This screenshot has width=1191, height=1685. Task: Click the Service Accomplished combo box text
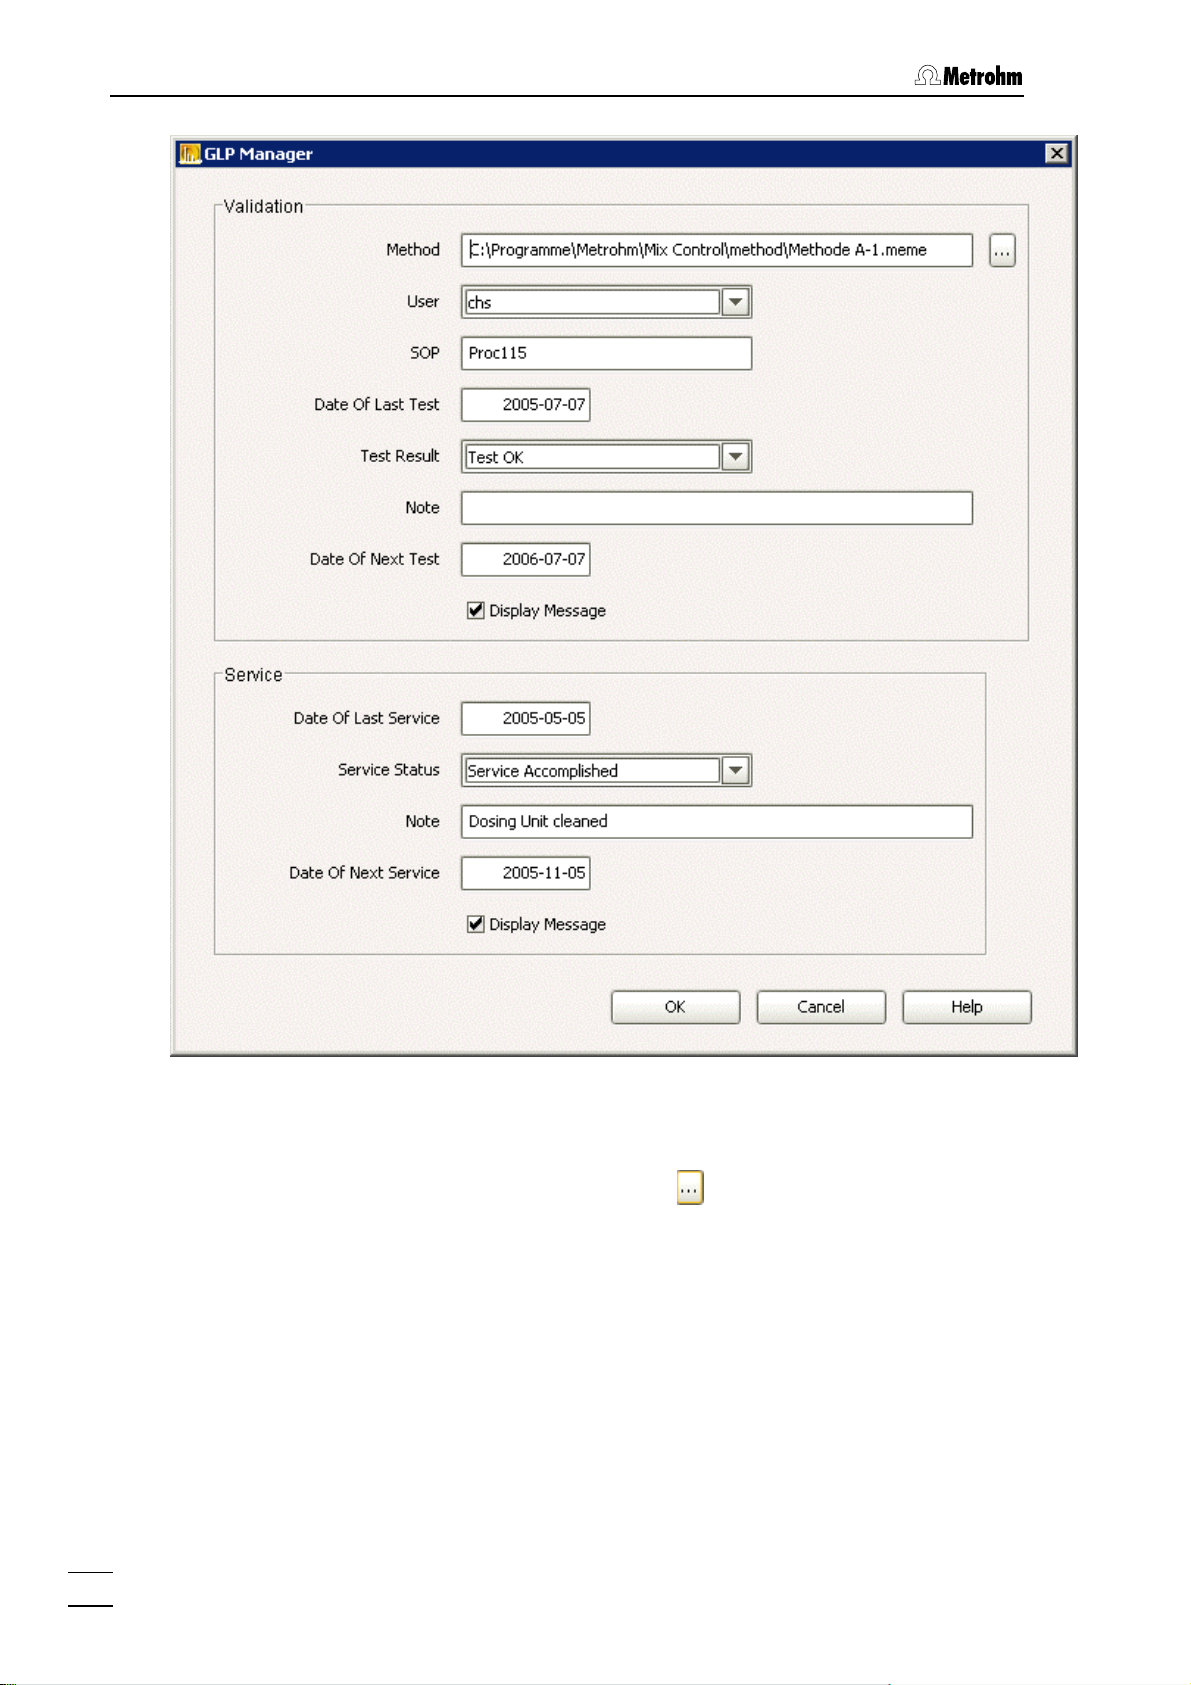(543, 771)
